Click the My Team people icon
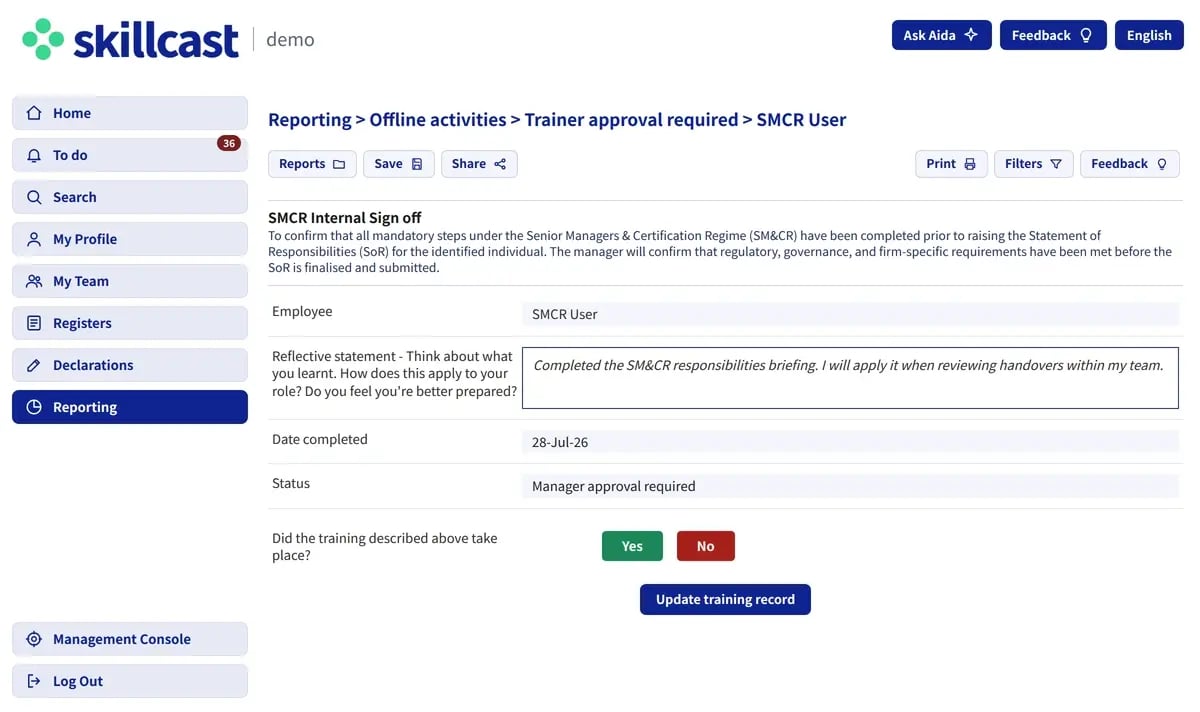1200x712 pixels. pos(34,281)
